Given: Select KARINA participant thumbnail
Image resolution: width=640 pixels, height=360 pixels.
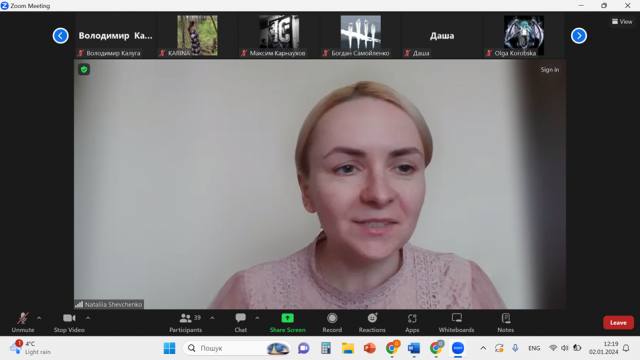Looking at the screenshot, I should (x=197, y=36).
